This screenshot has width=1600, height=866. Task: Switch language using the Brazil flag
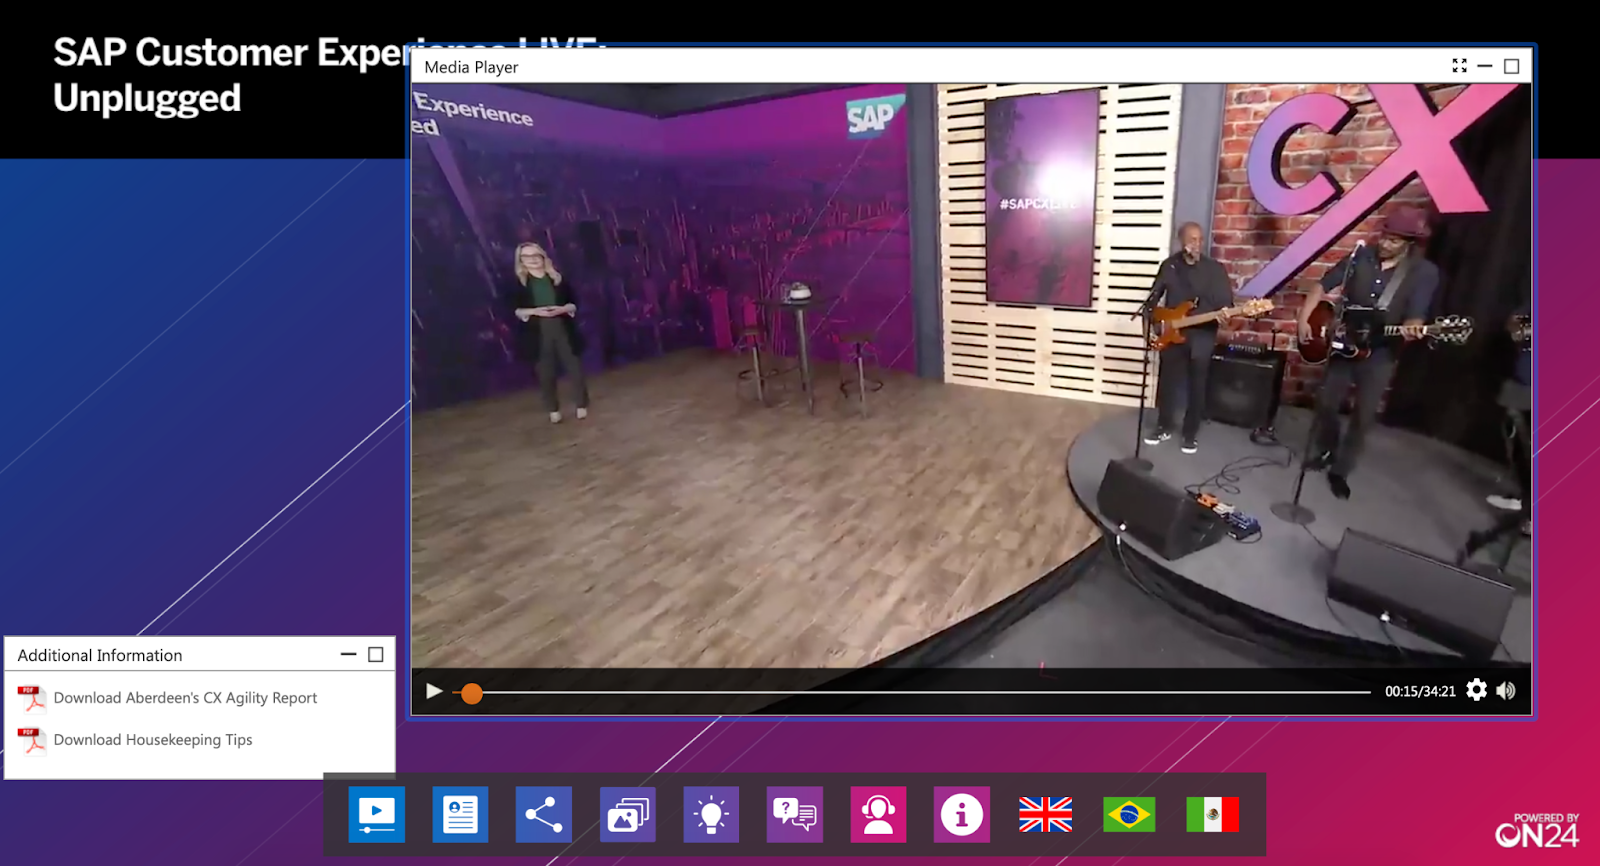[1129, 814]
